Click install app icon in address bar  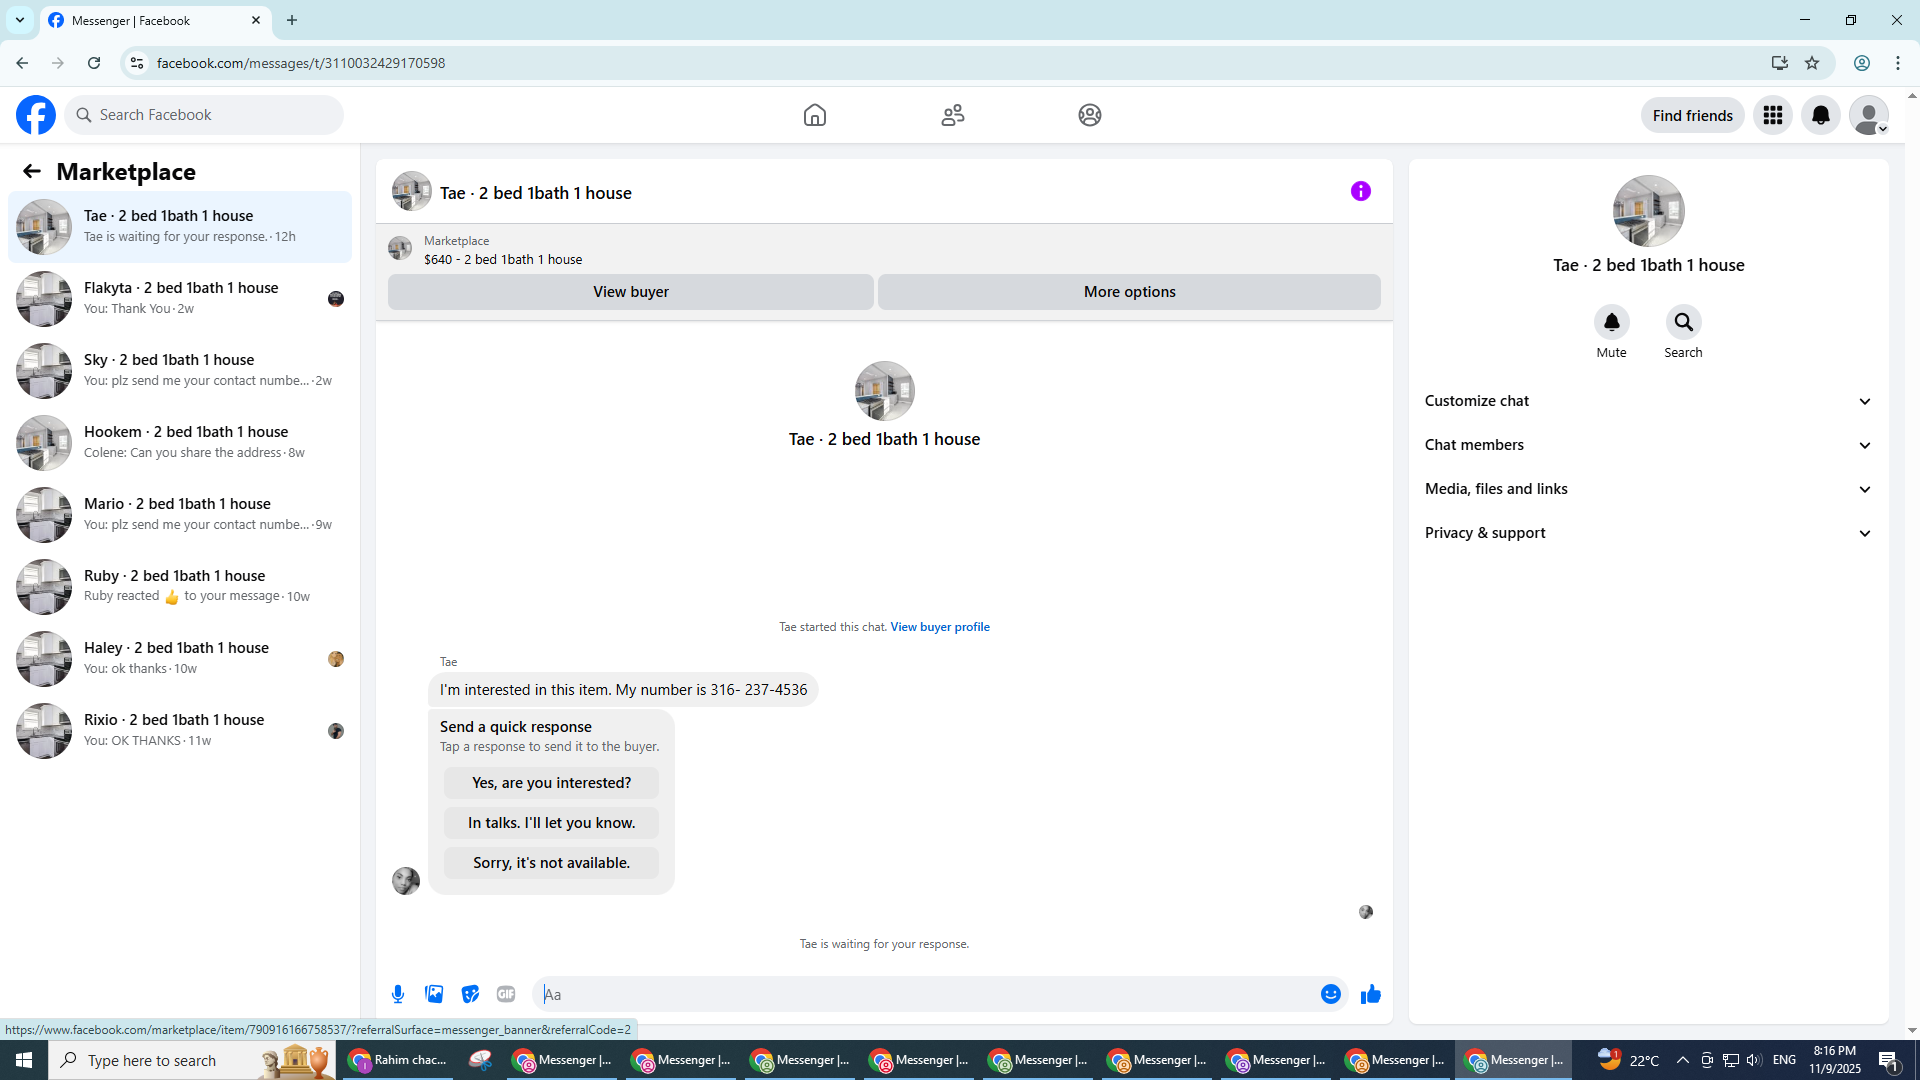point(1780,63)
